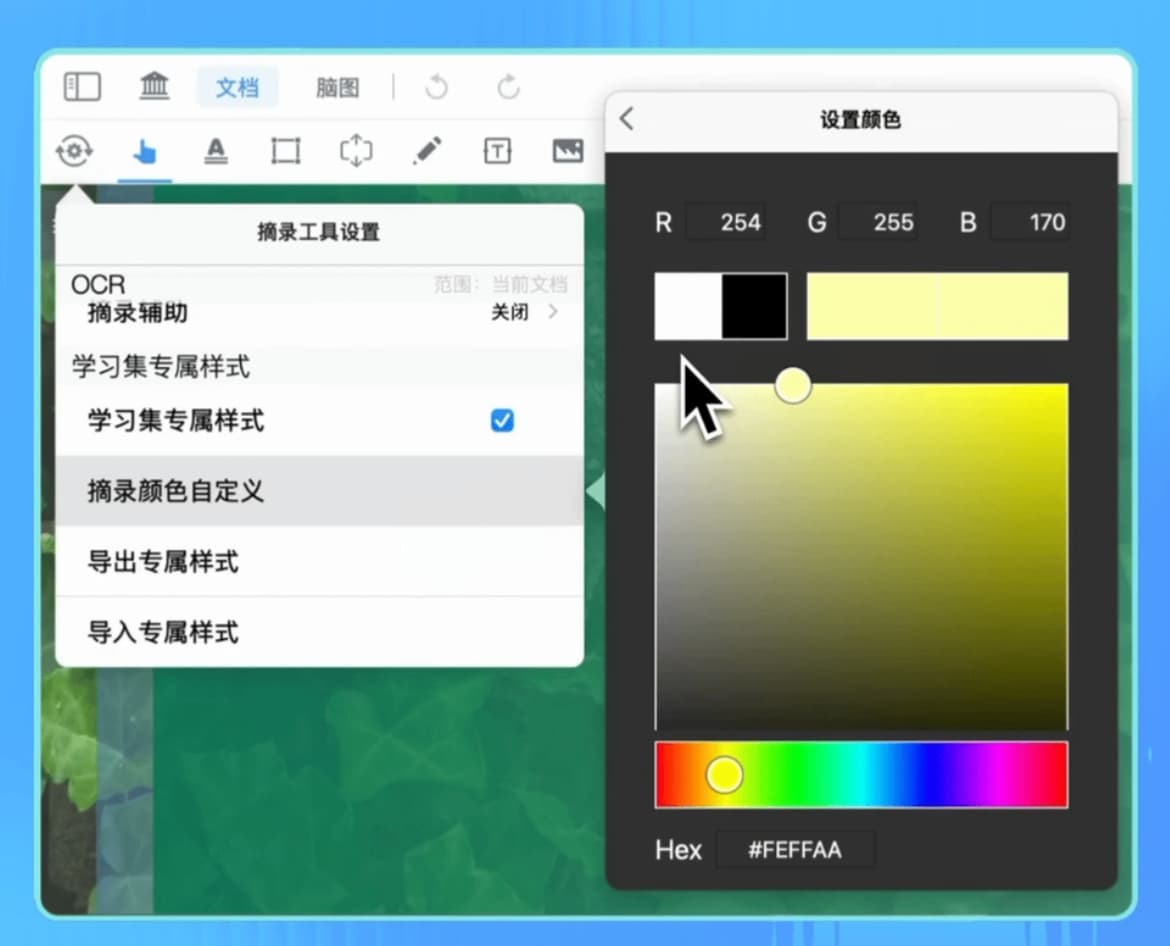Viewport: 1170px width, 946px height.
Task: Switch to the 脑图 tab
Action: [x=337, y=87]
